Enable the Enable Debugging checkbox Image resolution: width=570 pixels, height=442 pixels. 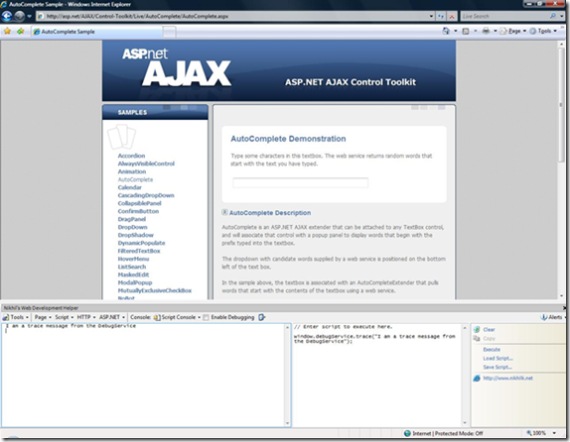pos(206,317)
